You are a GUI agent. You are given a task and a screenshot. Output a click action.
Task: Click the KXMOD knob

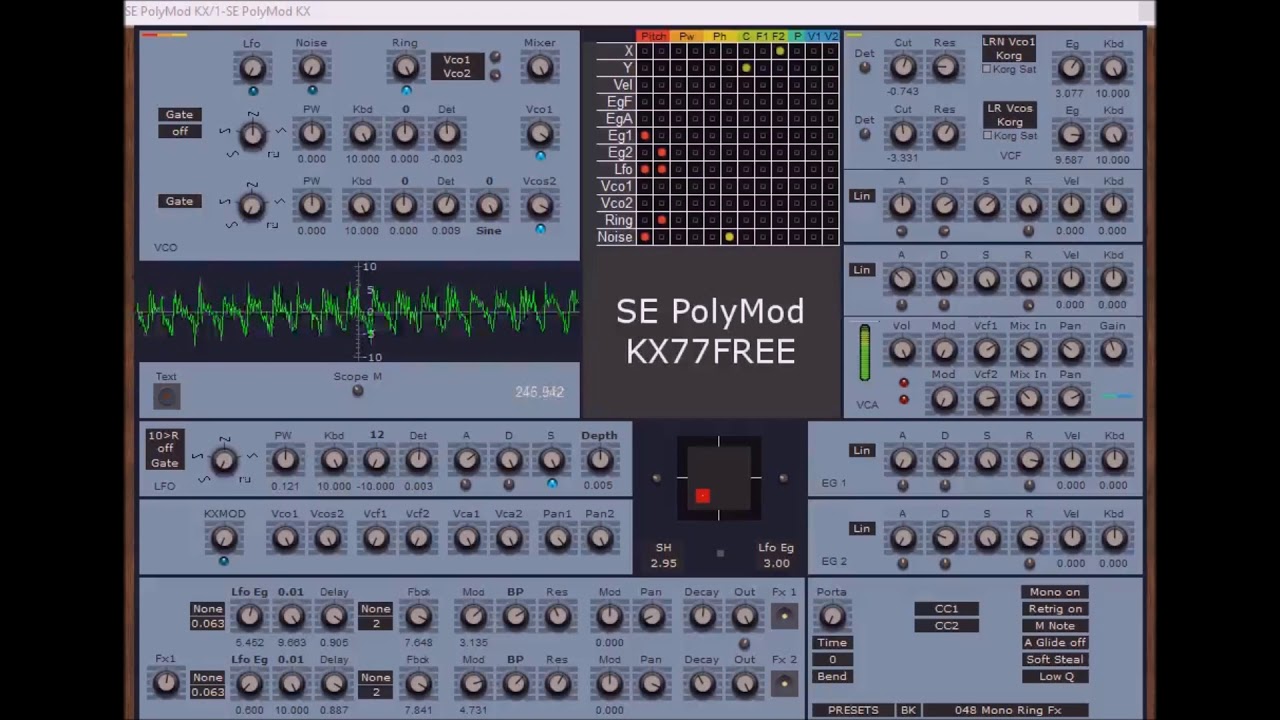224,538
